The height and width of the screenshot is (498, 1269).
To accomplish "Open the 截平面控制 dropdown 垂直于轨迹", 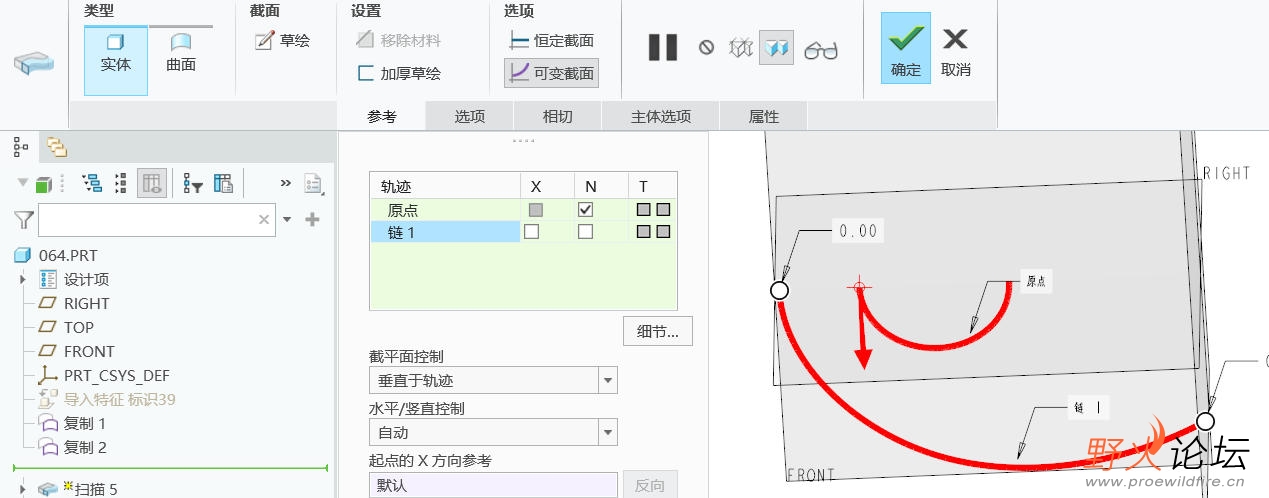I will 493,380.
